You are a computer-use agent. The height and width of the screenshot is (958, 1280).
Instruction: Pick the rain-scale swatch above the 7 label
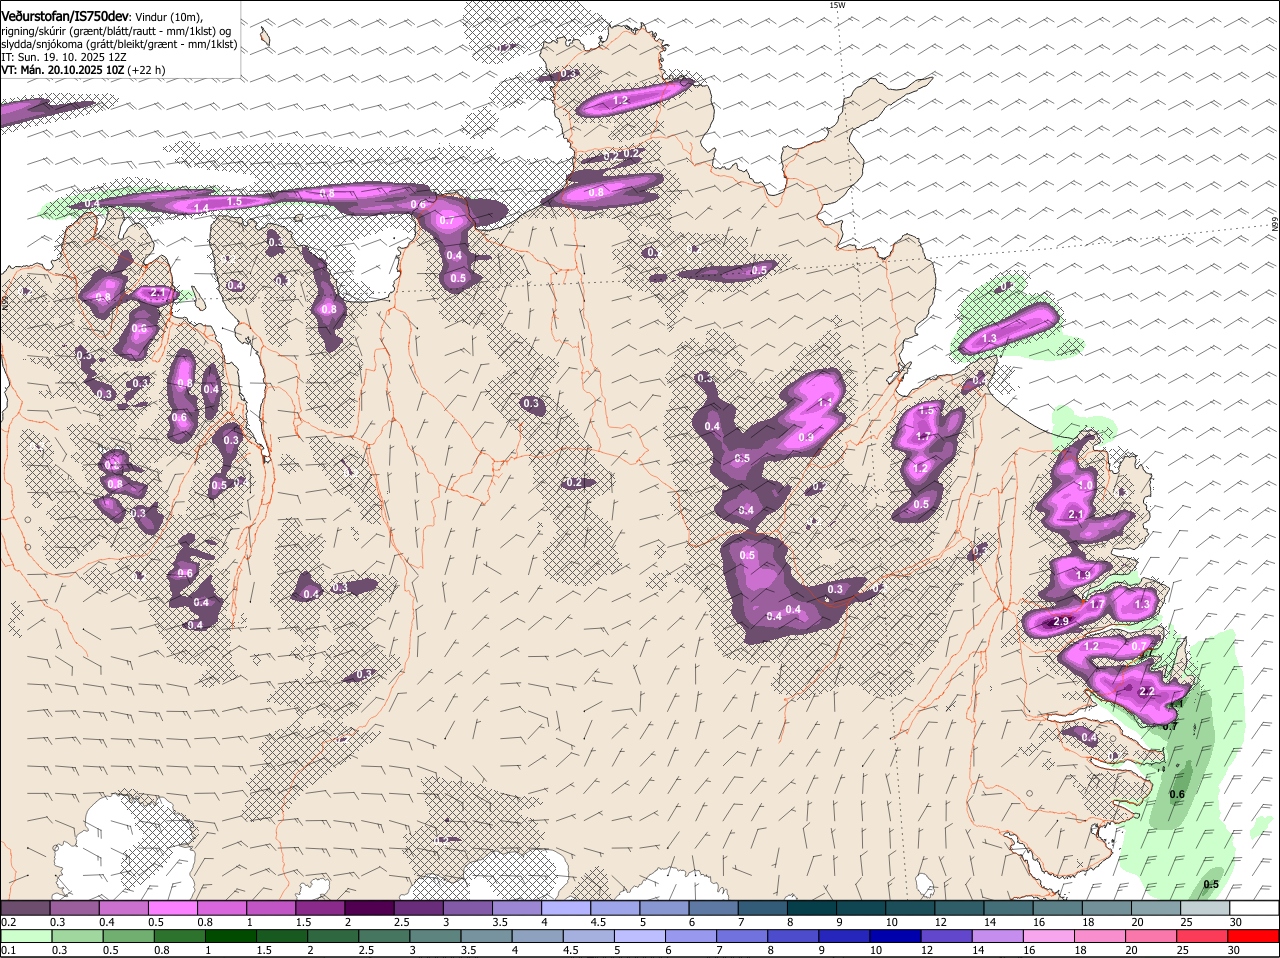pos(742,936)
